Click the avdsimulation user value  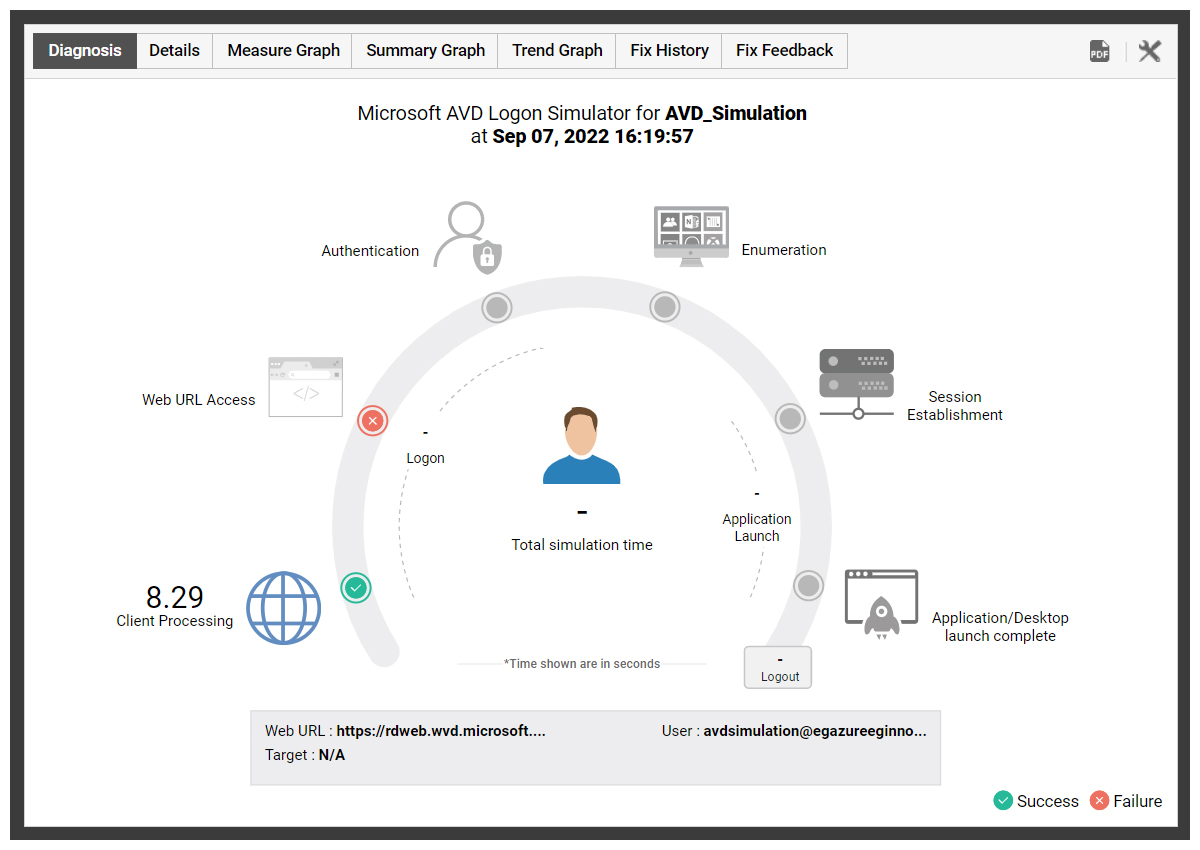point(815,731)
